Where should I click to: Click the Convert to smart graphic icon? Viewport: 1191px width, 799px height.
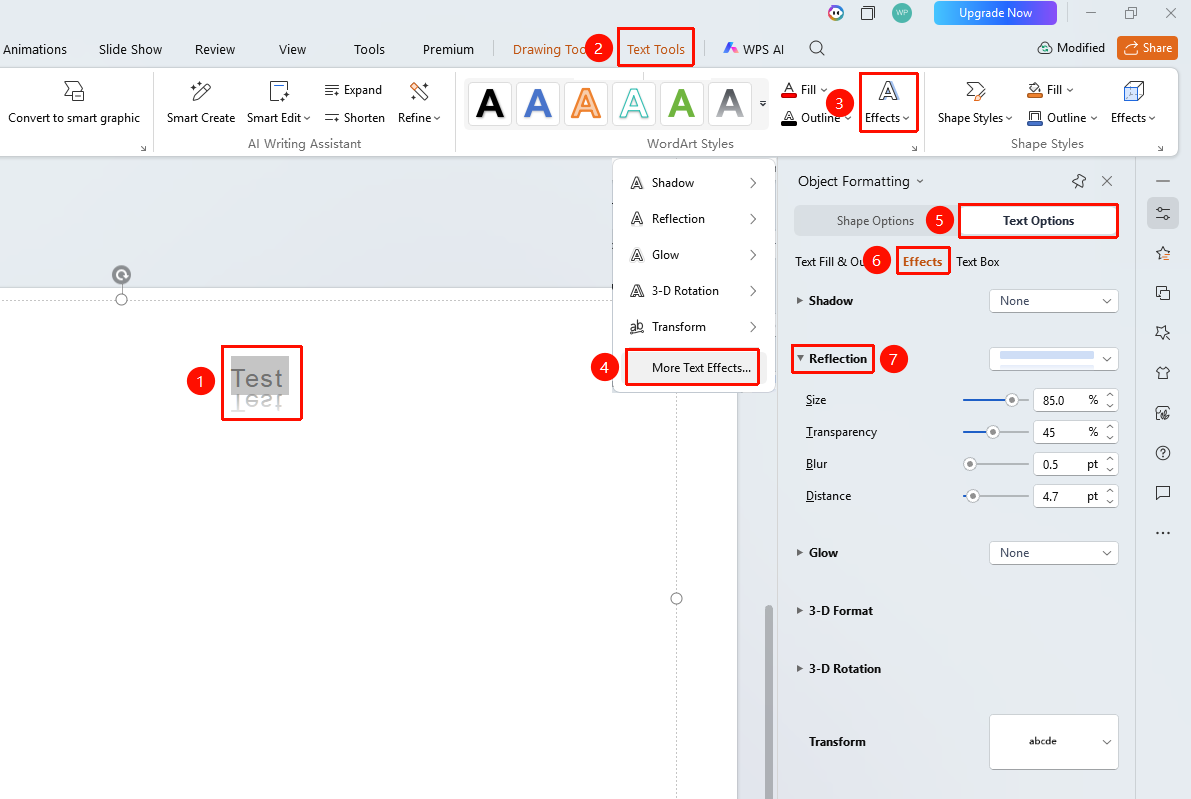[x=74, y=91]
